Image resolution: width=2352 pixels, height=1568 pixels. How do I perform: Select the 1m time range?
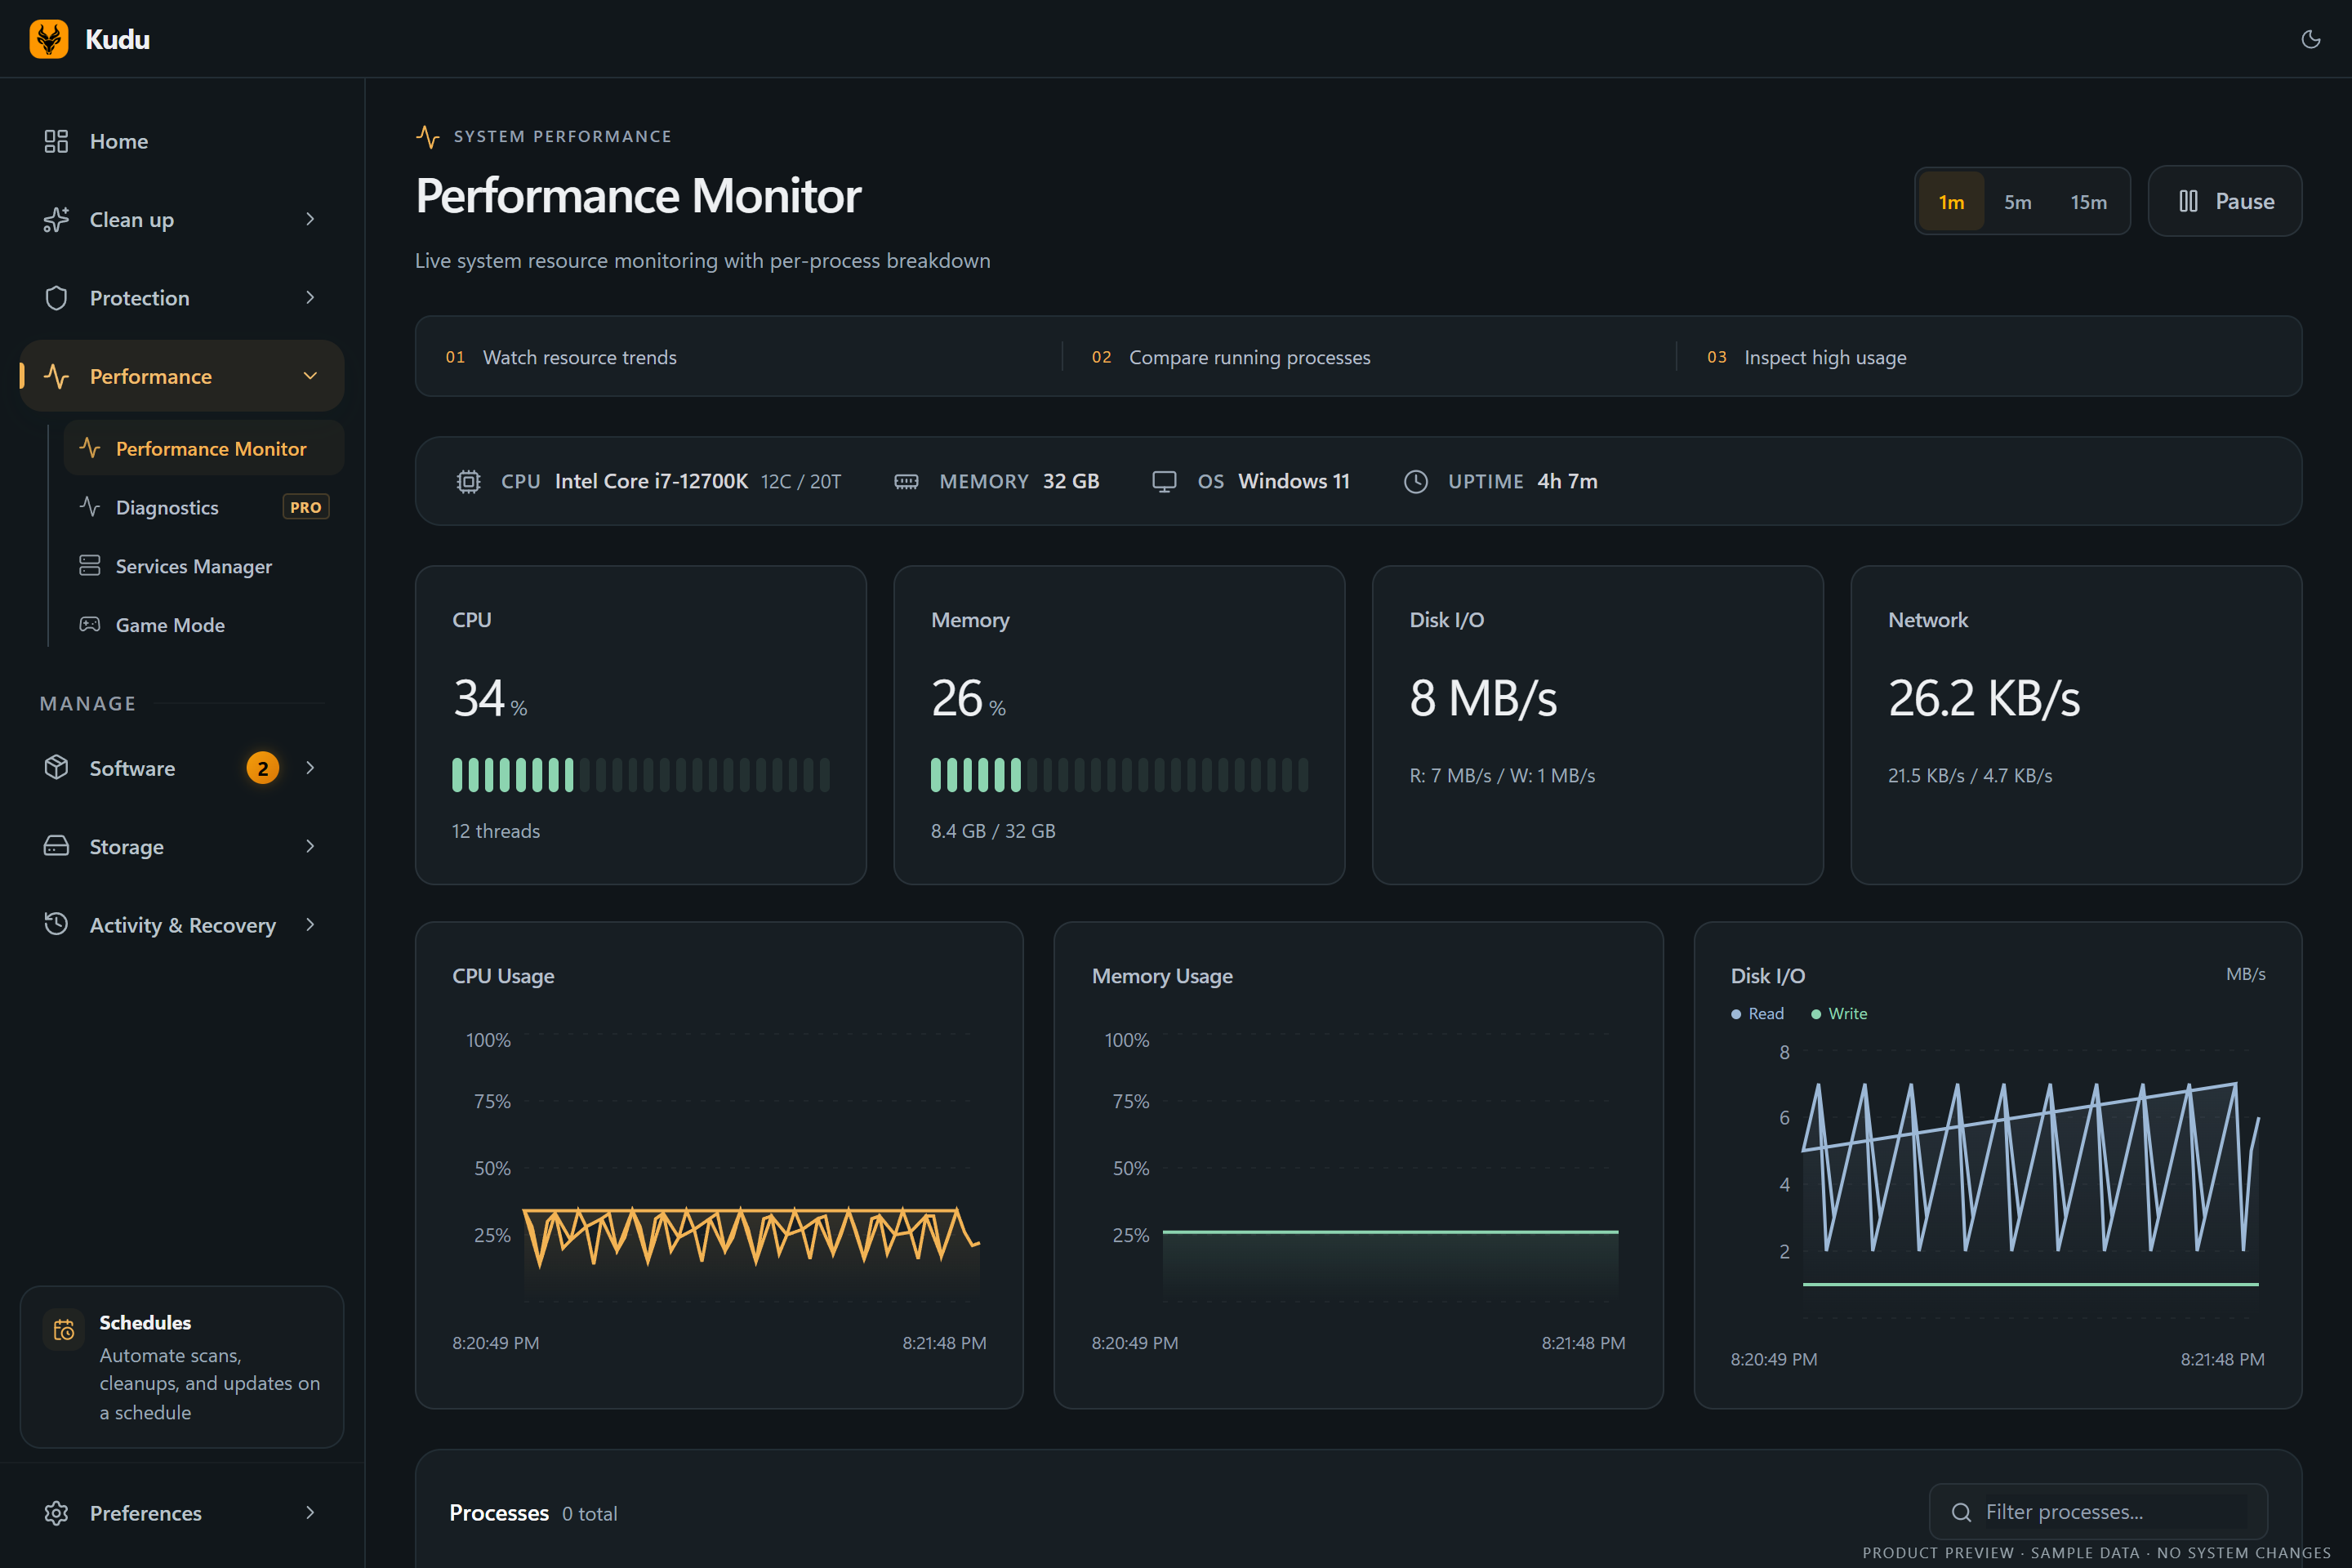pyautogui.click(x=1951, y=201)
